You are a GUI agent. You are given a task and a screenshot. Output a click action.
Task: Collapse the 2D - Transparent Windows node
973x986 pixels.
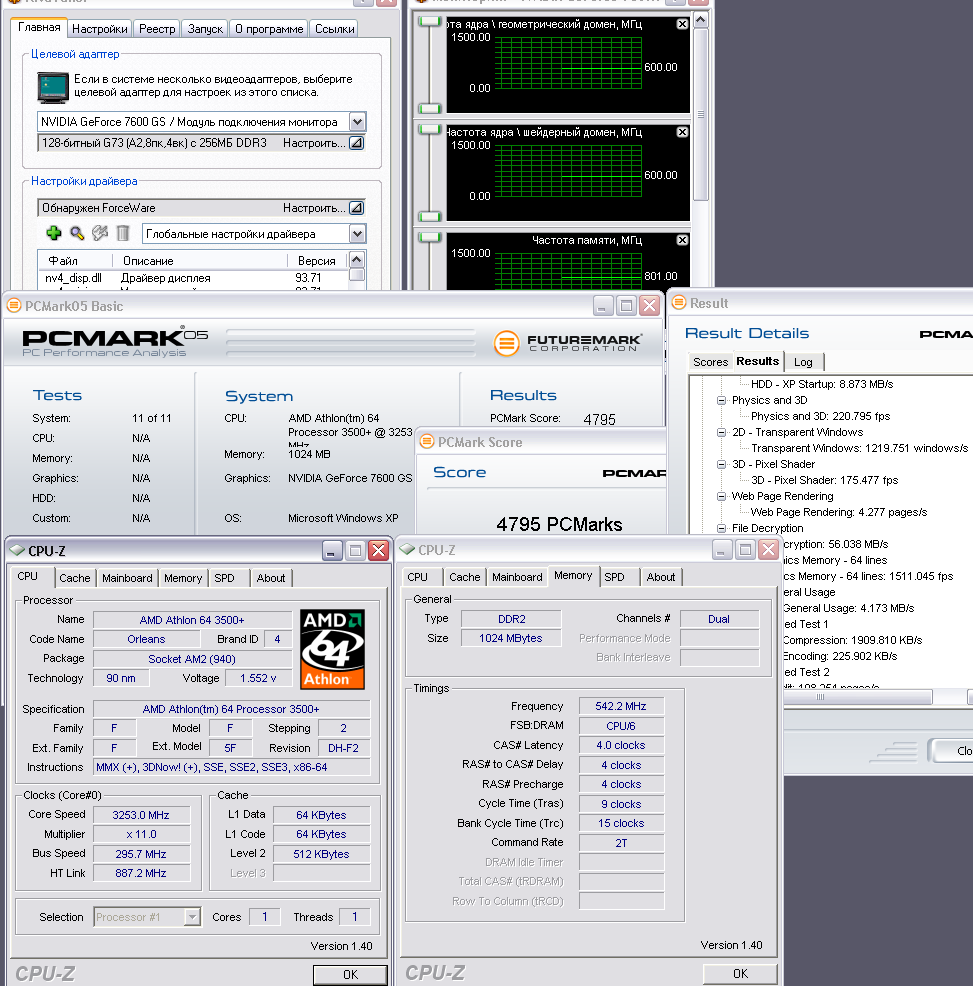click(x=721, y=432)
